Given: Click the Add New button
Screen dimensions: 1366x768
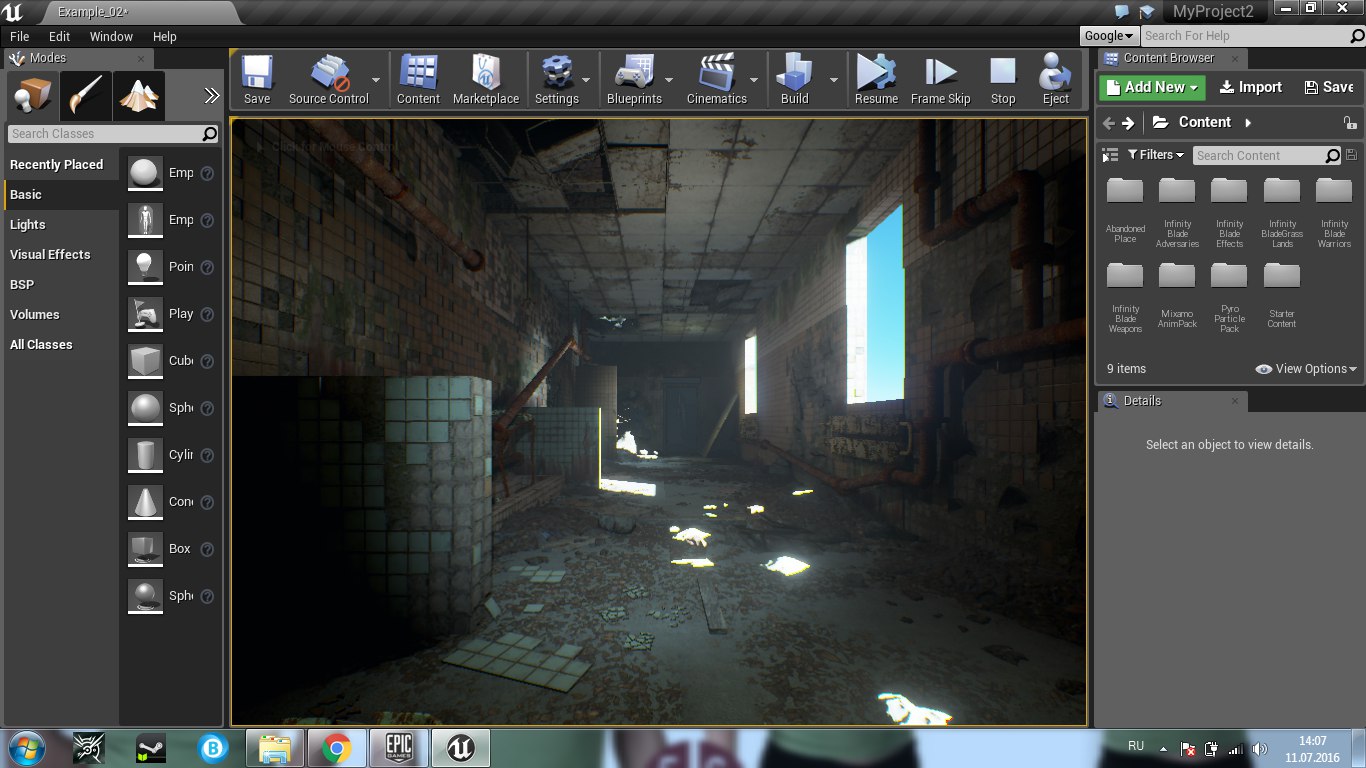Looking at the screenshot, I should click(1152, 87).
